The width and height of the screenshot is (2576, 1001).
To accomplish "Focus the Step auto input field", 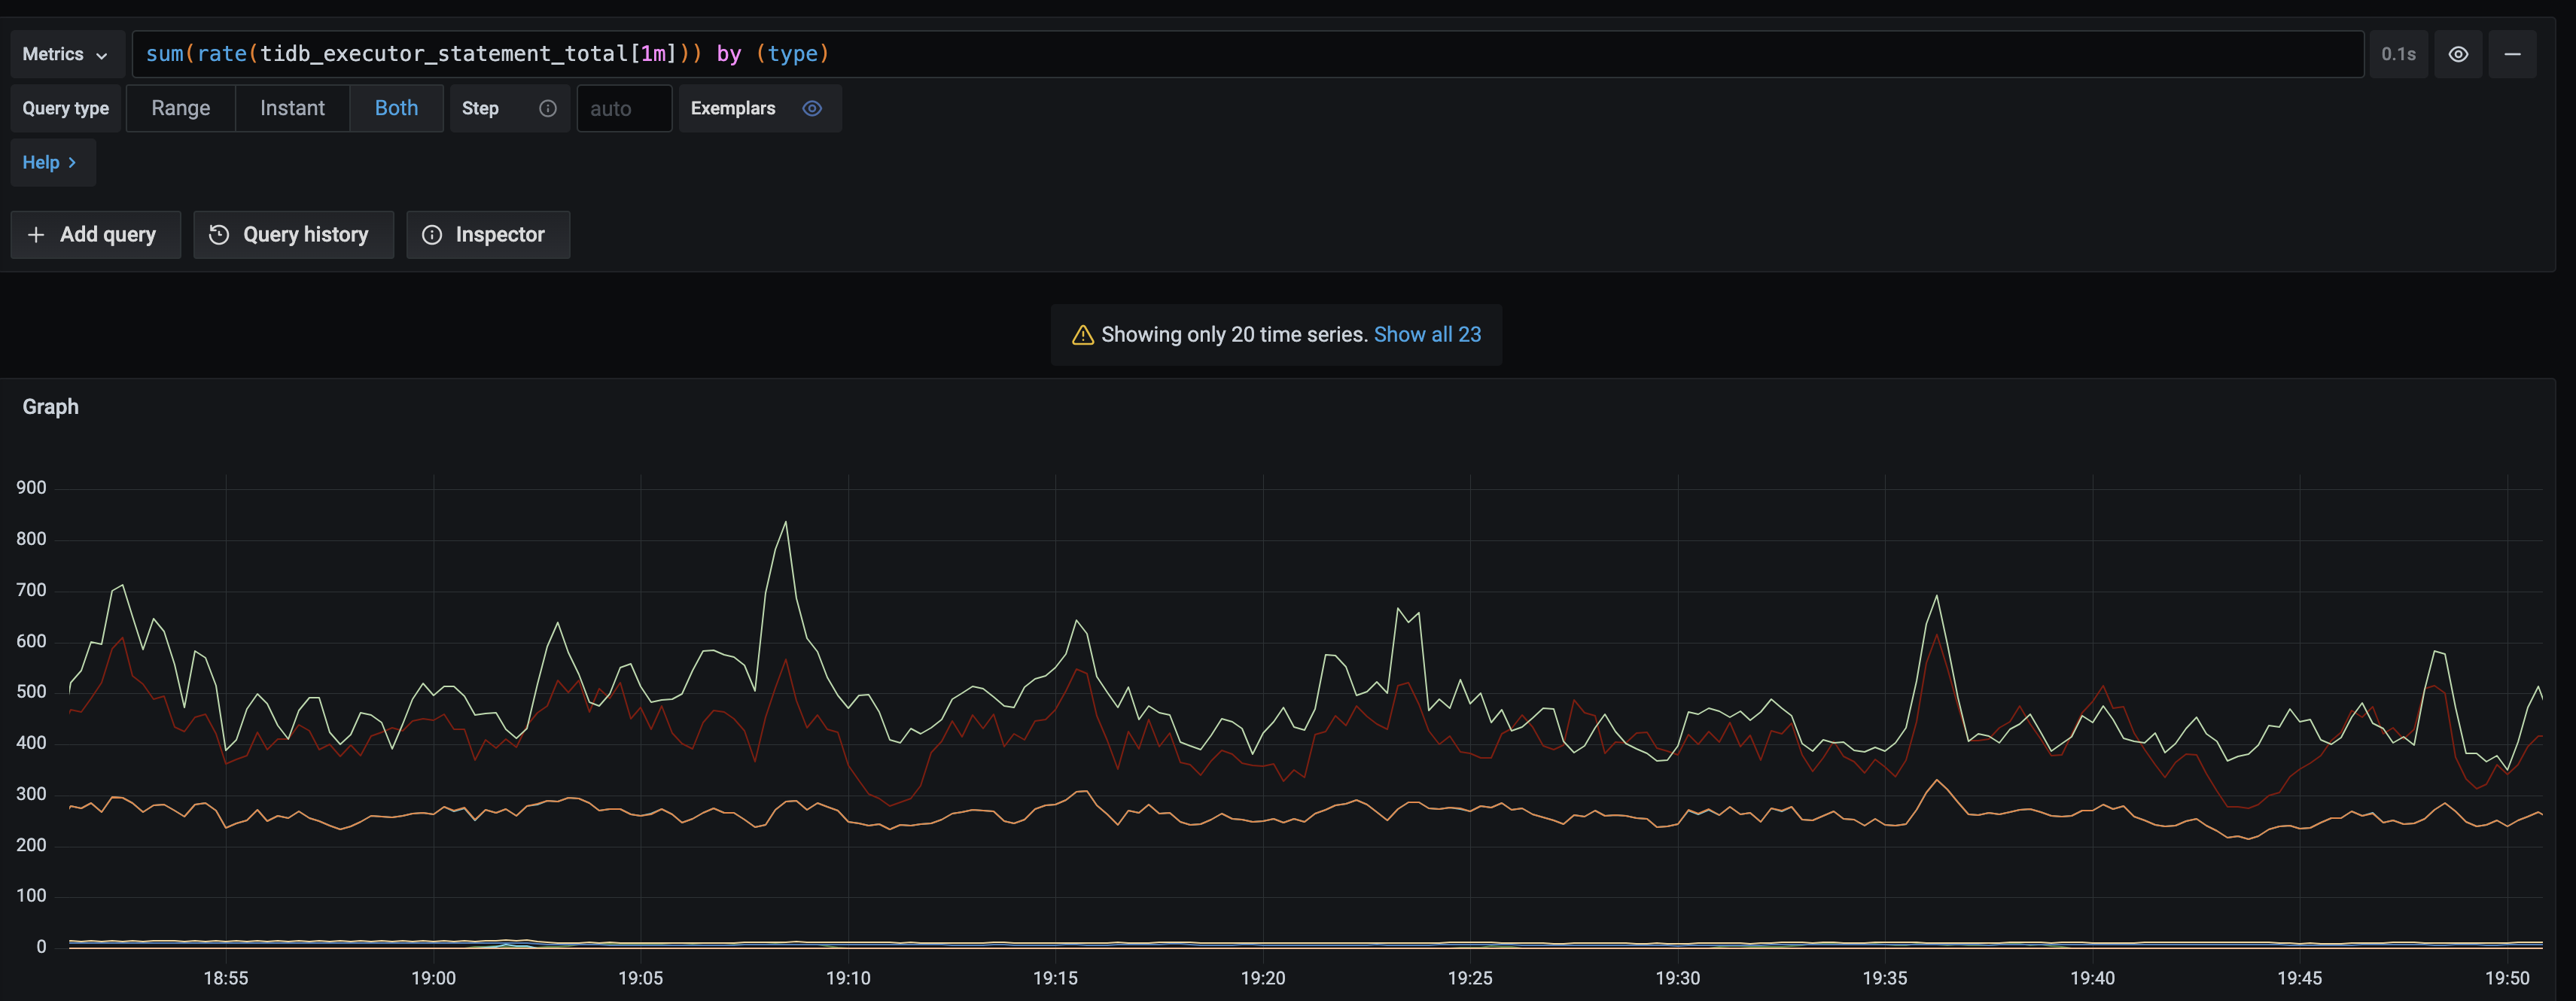I will point(623,108).
